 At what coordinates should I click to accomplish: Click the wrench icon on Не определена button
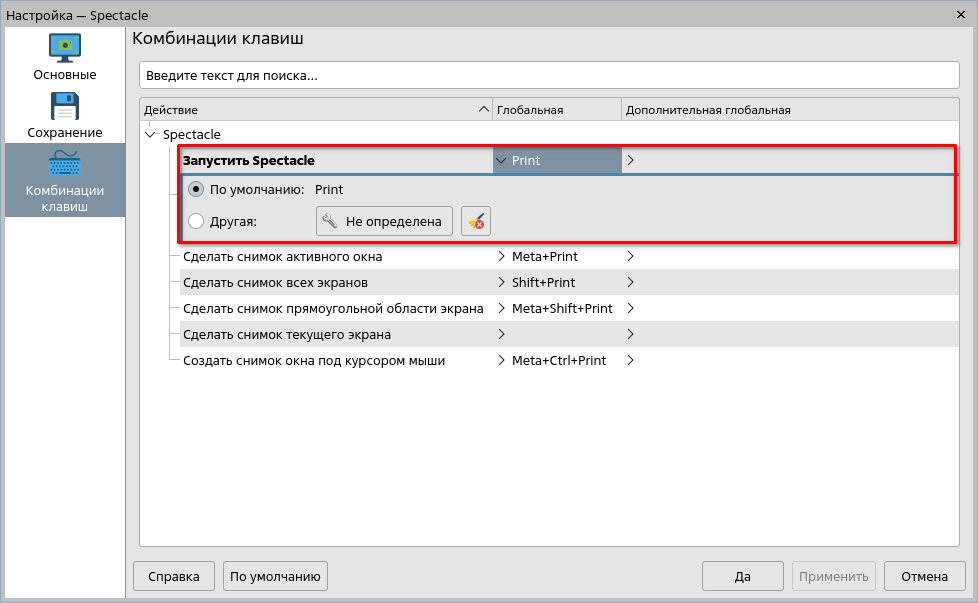(x=331, y=222)
